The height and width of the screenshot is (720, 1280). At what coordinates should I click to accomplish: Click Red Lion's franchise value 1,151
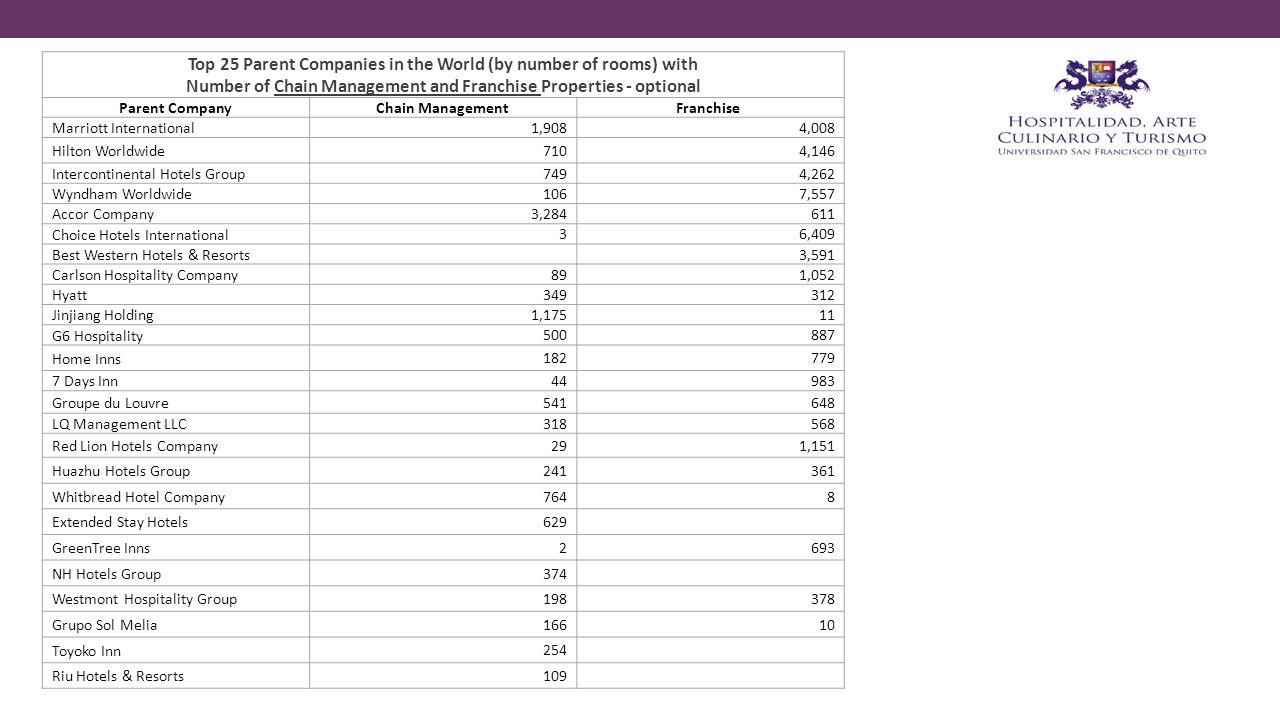(816, 446)
